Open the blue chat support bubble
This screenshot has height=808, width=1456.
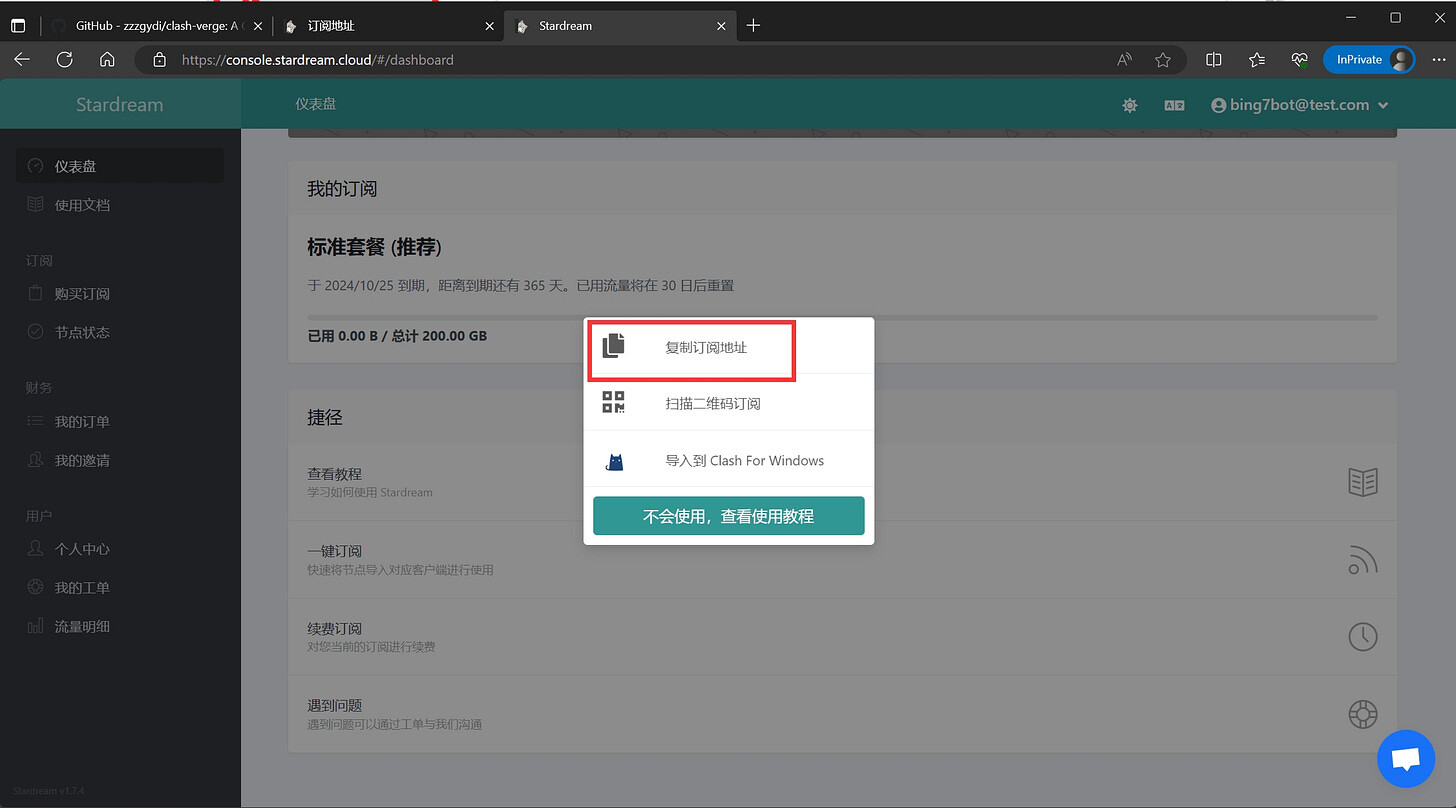tap(1406, 759)
